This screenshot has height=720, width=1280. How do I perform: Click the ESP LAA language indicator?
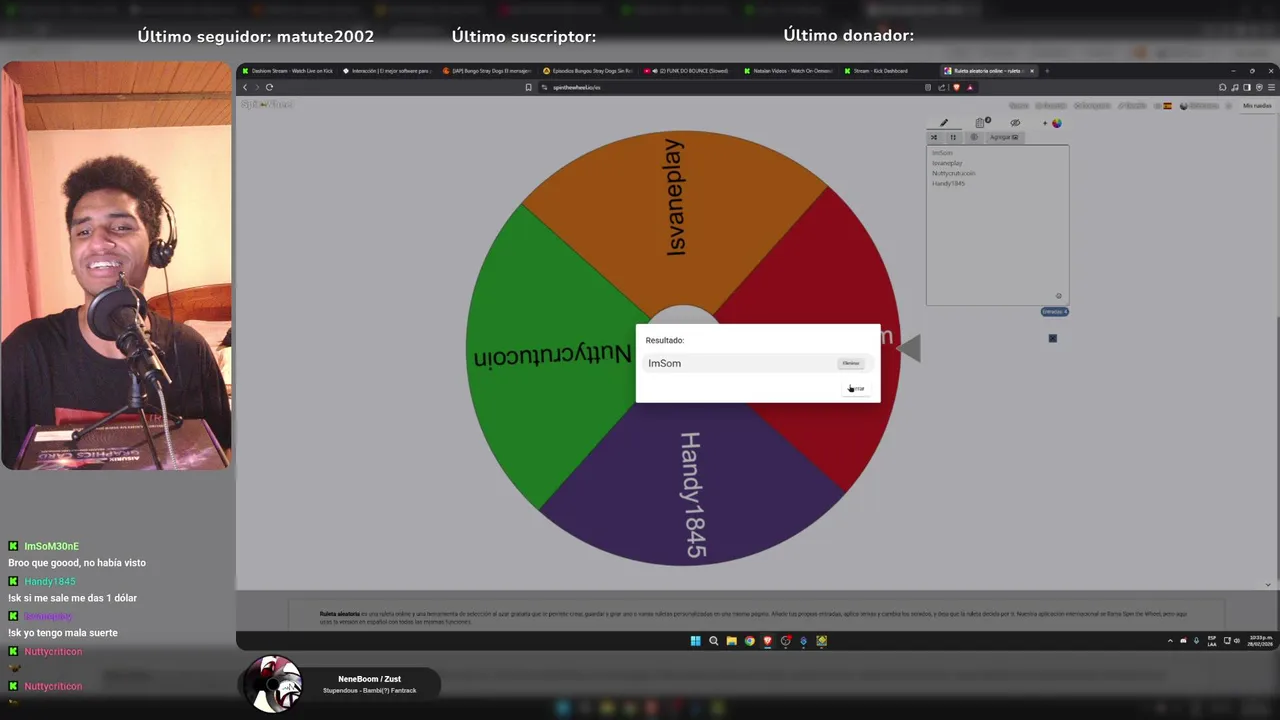click(x=1212, y=641)
